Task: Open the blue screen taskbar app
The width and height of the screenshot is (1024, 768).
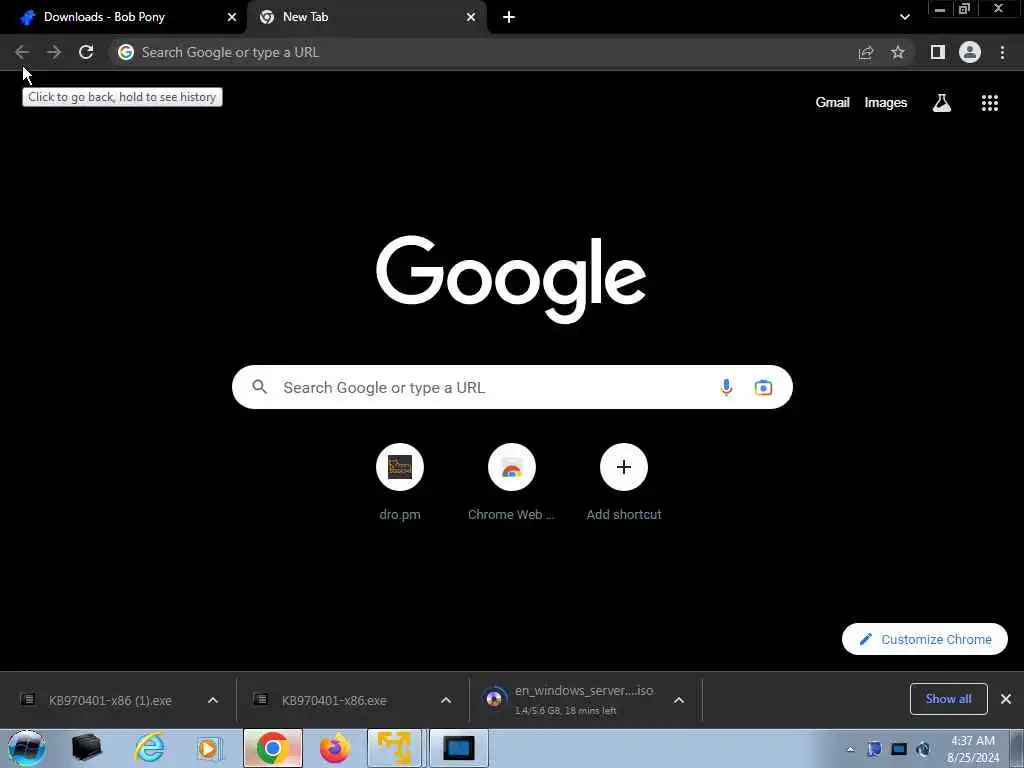Action: 458,748
